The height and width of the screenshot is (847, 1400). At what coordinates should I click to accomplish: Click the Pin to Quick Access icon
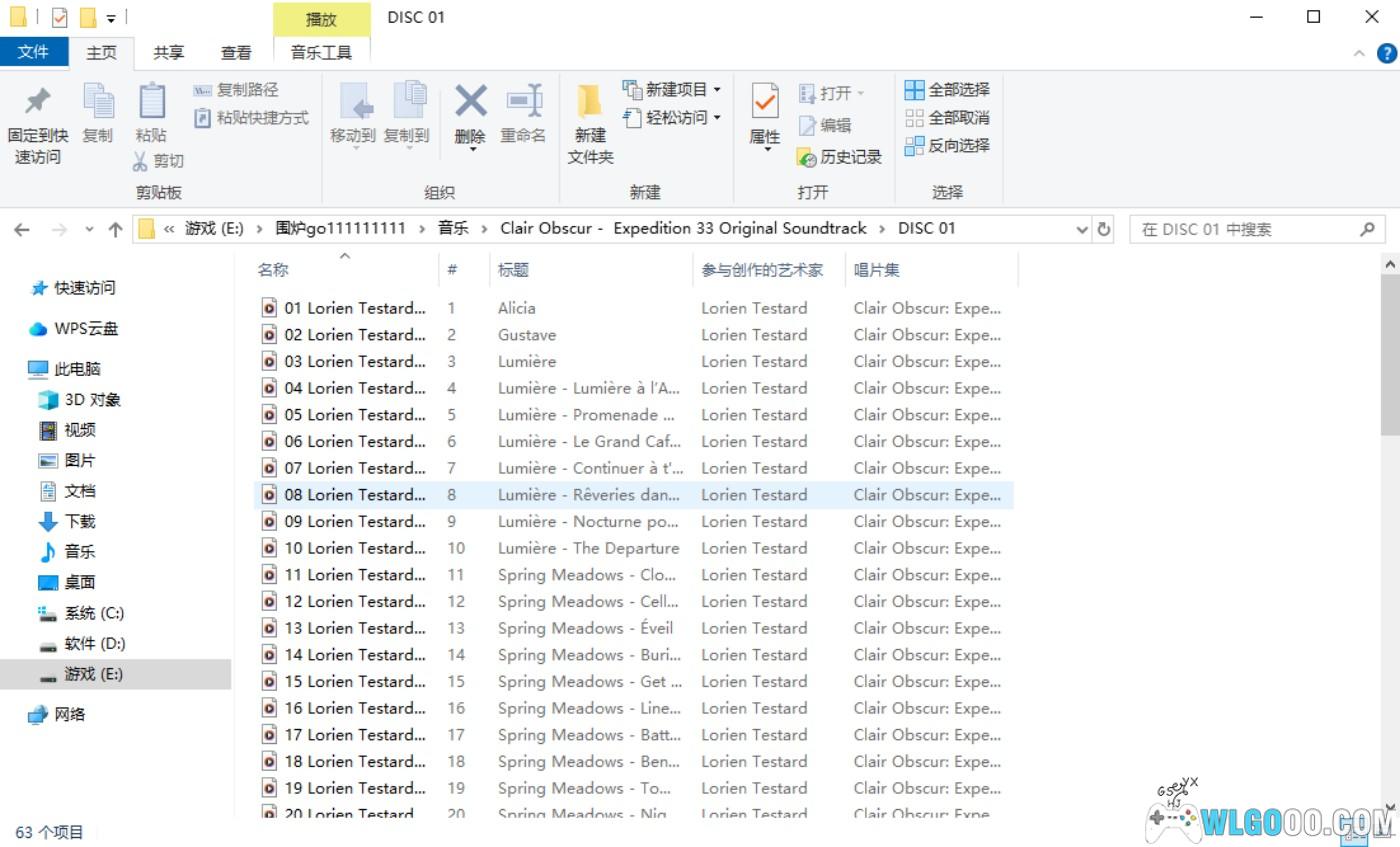[x=38, y=102]
